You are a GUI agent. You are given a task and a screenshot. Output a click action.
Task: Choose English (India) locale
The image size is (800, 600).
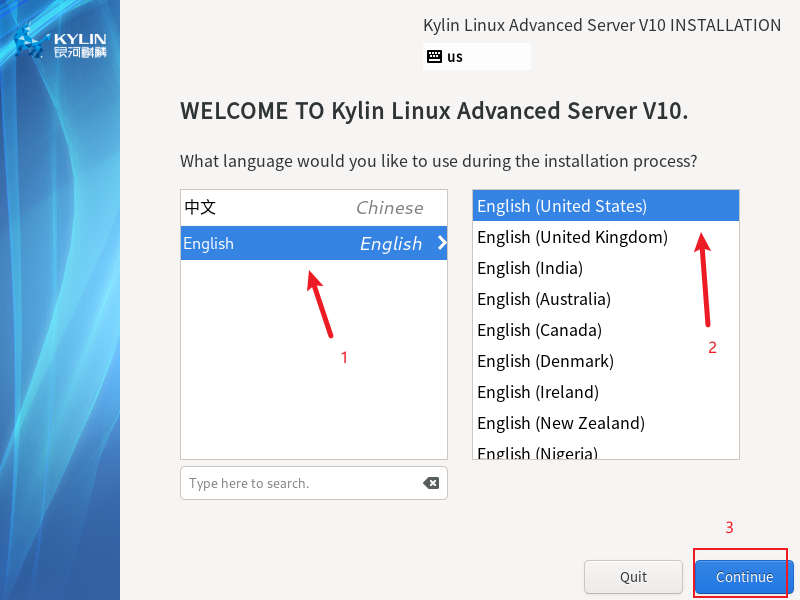tap(606, 268)
